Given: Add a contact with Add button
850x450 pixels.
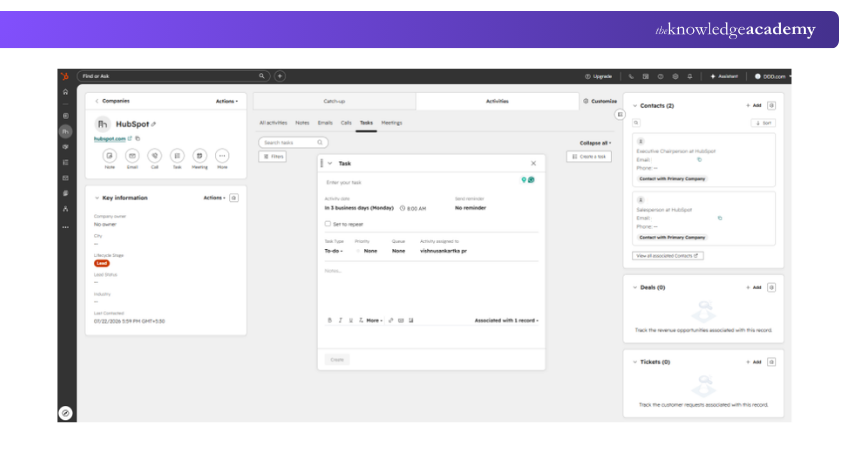Looking at the screenshot, I should [754, 106].
